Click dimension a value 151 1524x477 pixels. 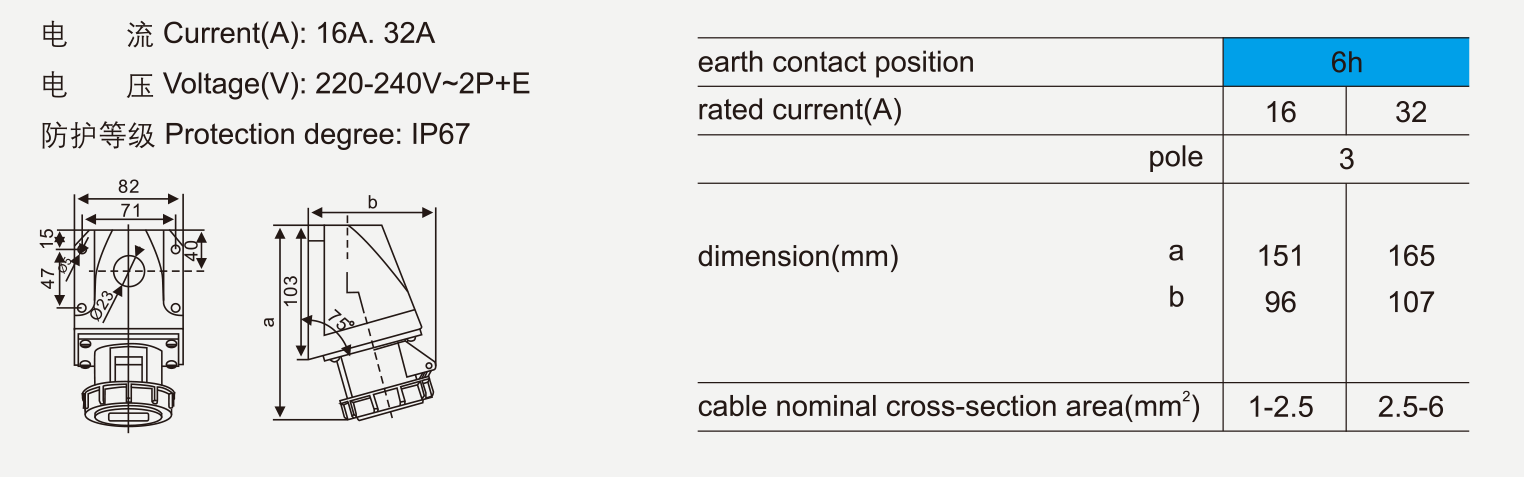tap(1280, 256)
